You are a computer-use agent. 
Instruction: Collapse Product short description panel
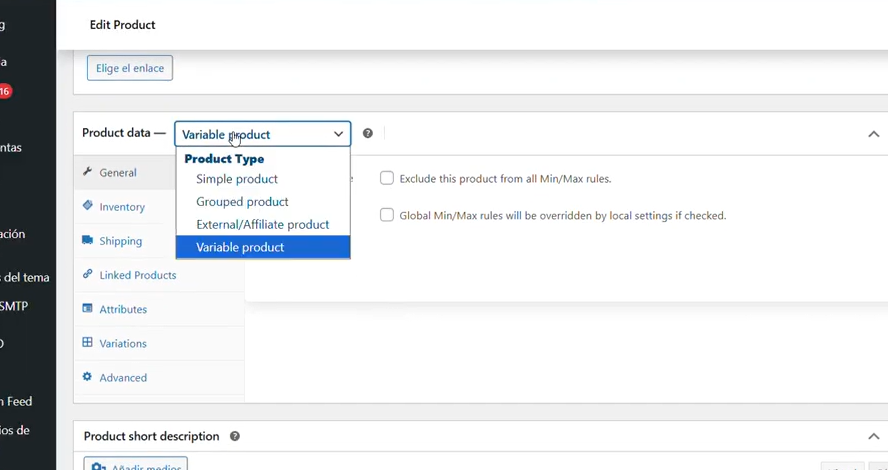[x=873, y=437]
